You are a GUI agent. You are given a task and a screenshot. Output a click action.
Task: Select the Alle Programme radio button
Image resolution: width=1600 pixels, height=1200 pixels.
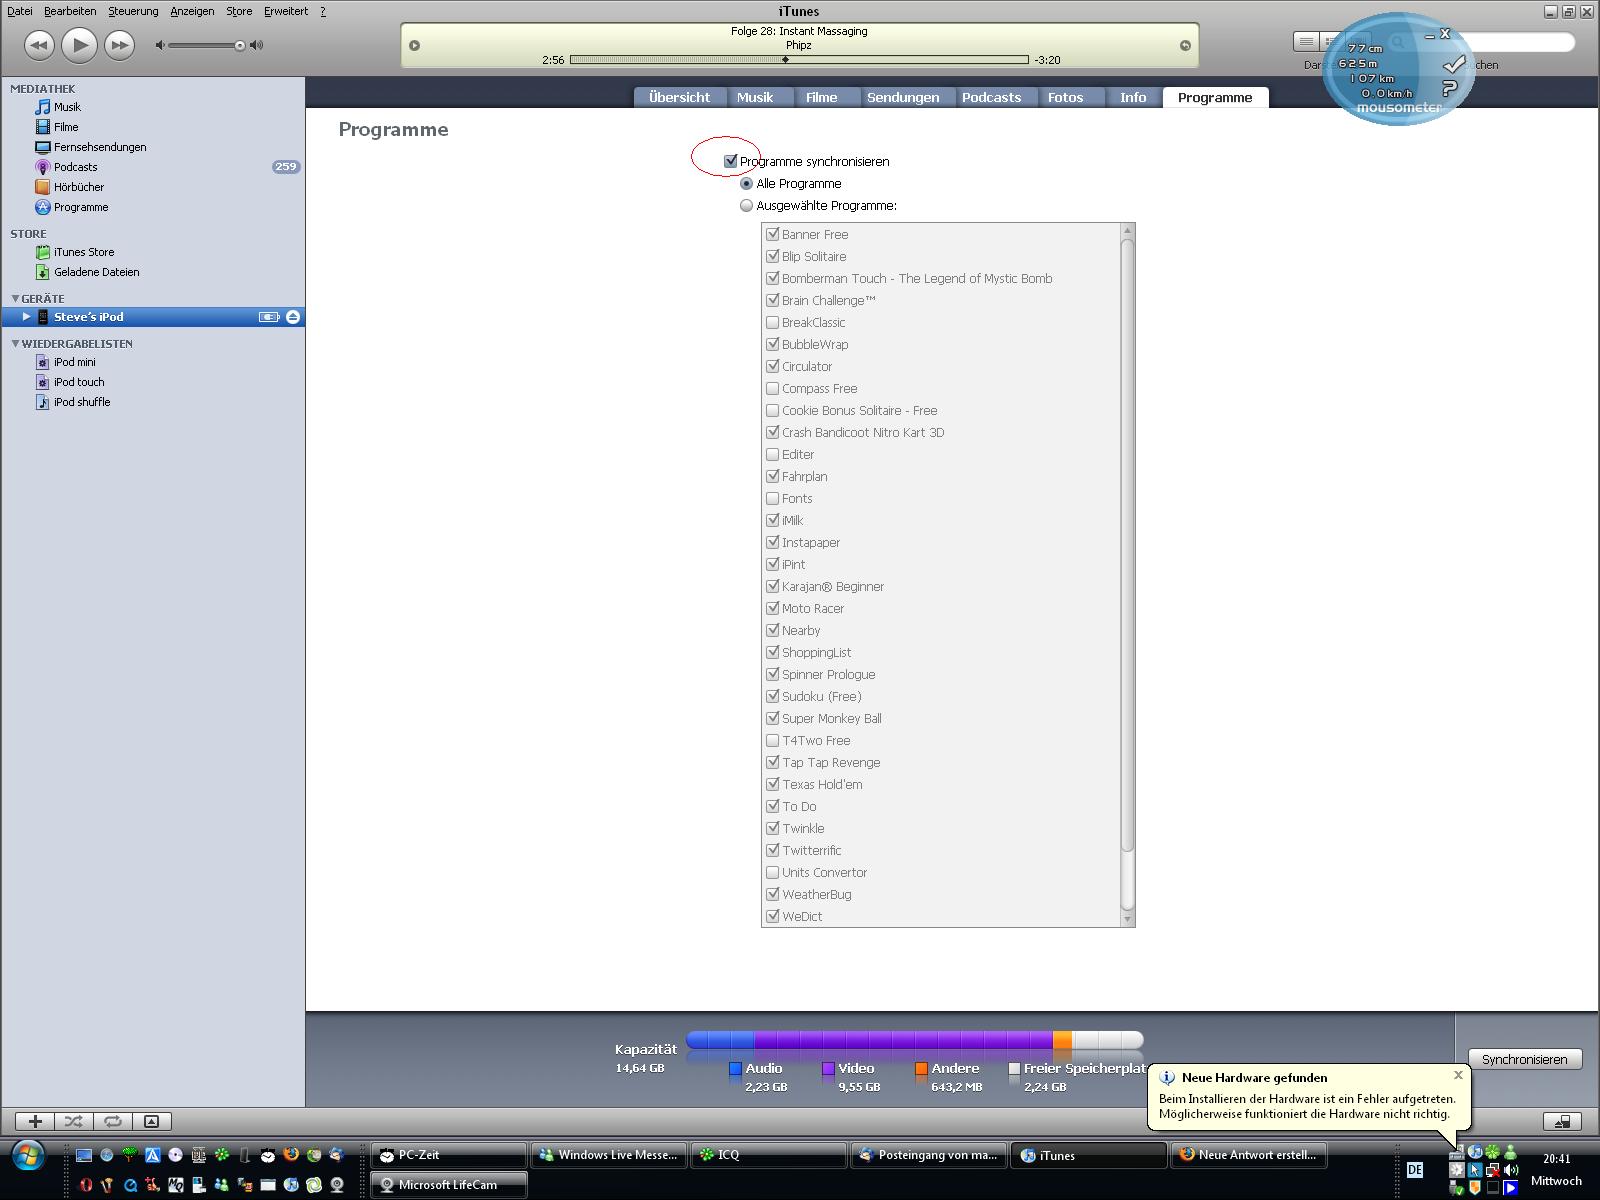point(746,184)
